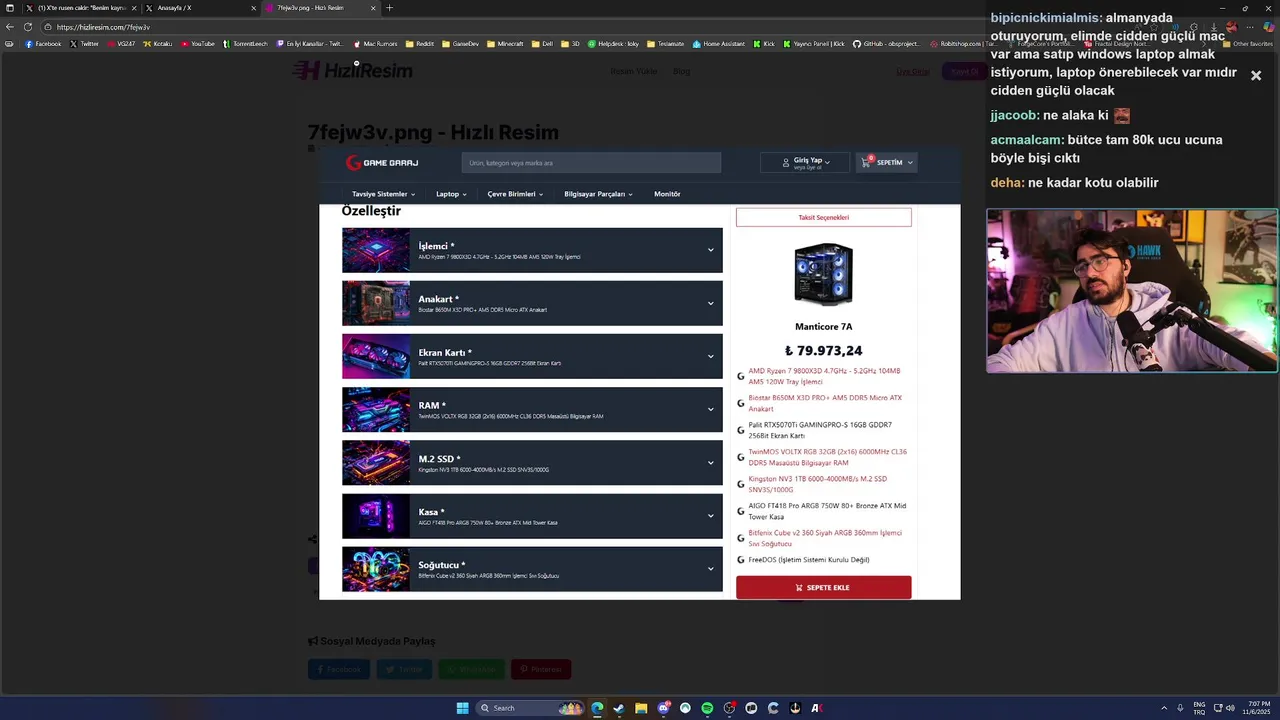Click the Facebook share button below the image
The width and height of the screenshot is (1280, 720).
(339, 669)
